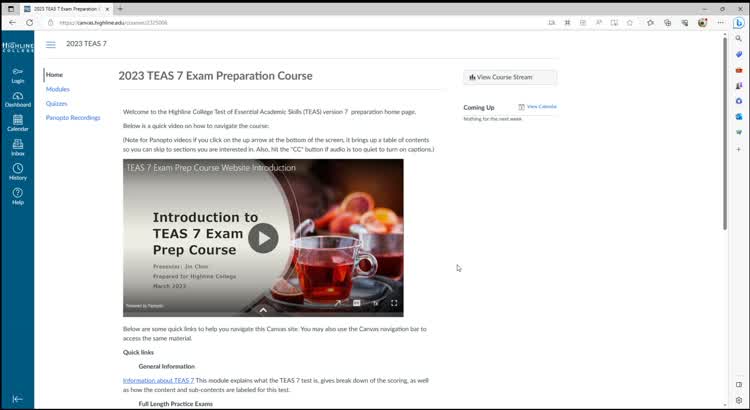Open the video in Panopto pop-out arrow

[x=338, y=303]
